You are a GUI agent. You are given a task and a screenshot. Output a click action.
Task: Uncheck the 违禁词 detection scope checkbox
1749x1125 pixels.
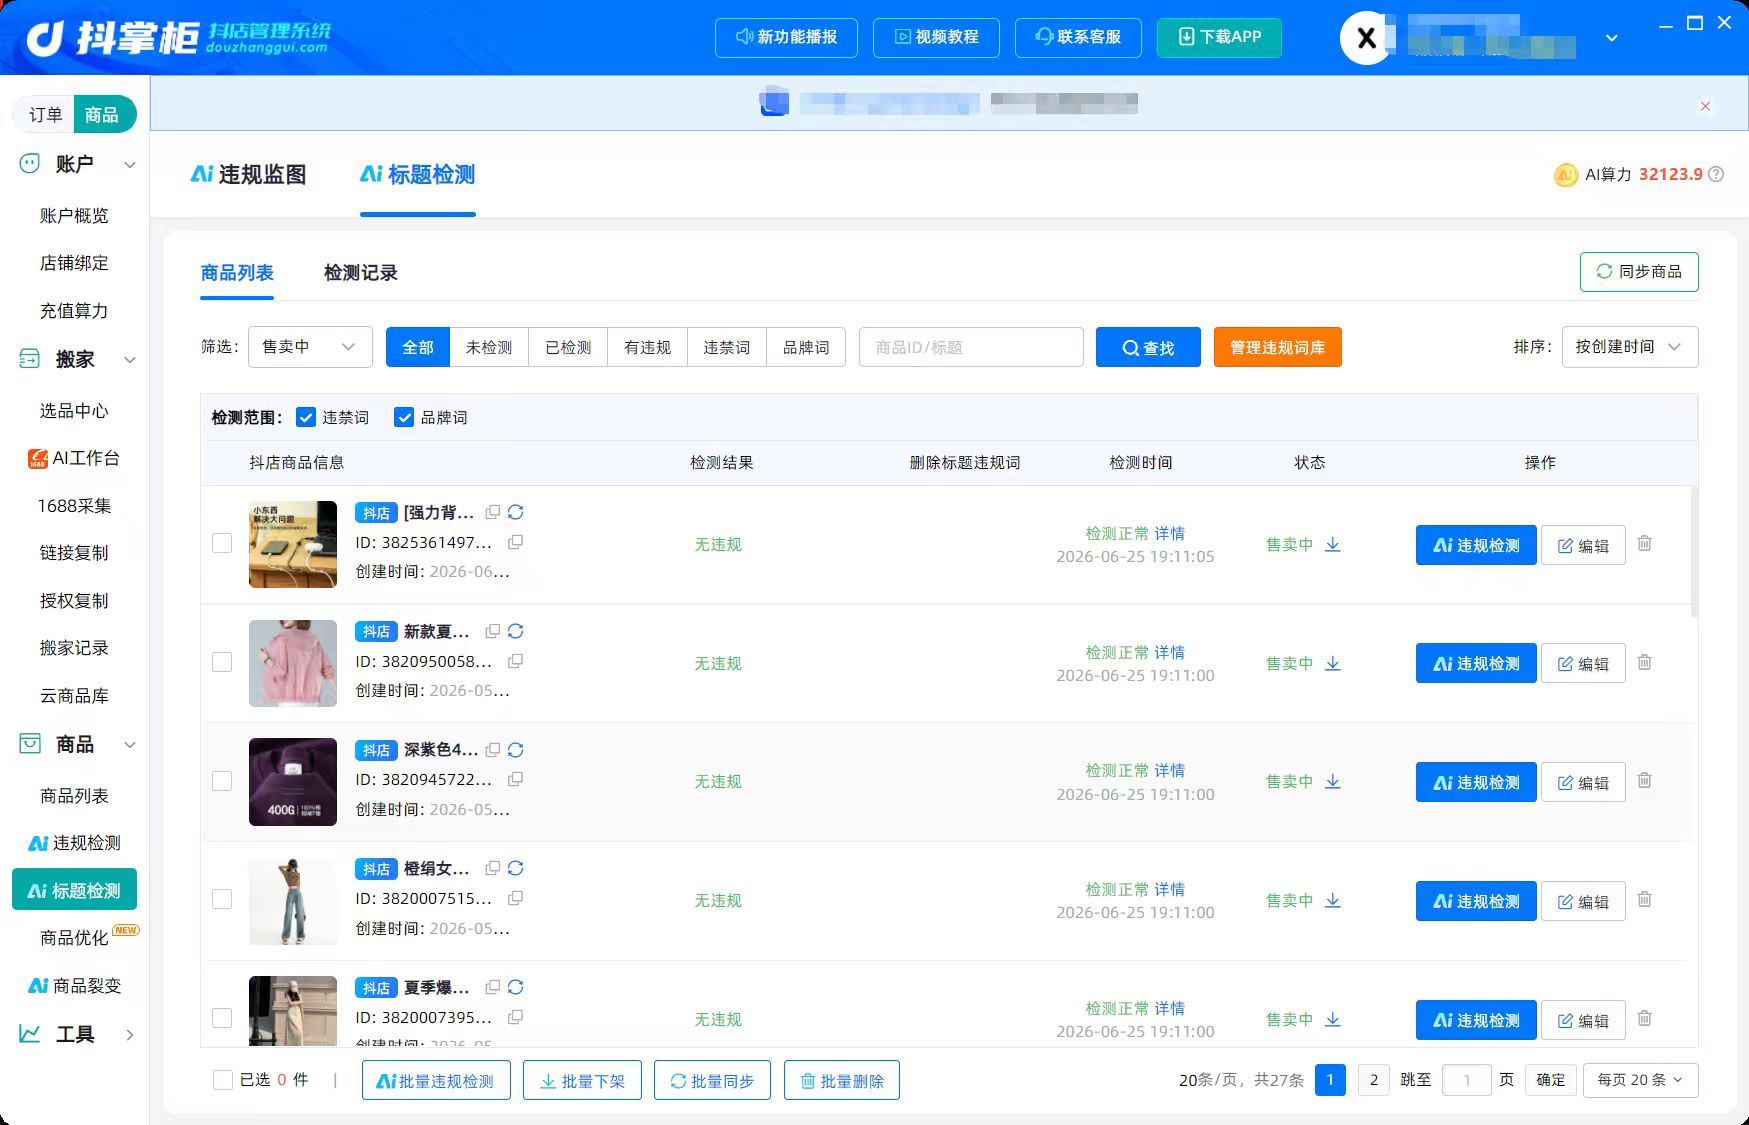[x=306, y=417]
